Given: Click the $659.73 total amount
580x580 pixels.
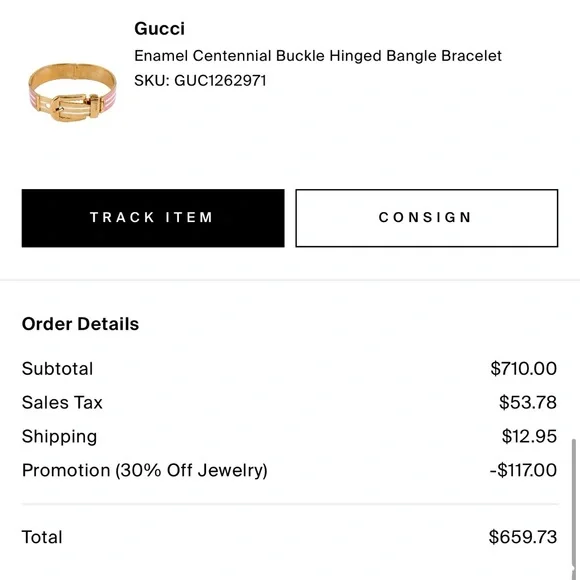Looking at the screenshot, I should click(x=523, y=537).
